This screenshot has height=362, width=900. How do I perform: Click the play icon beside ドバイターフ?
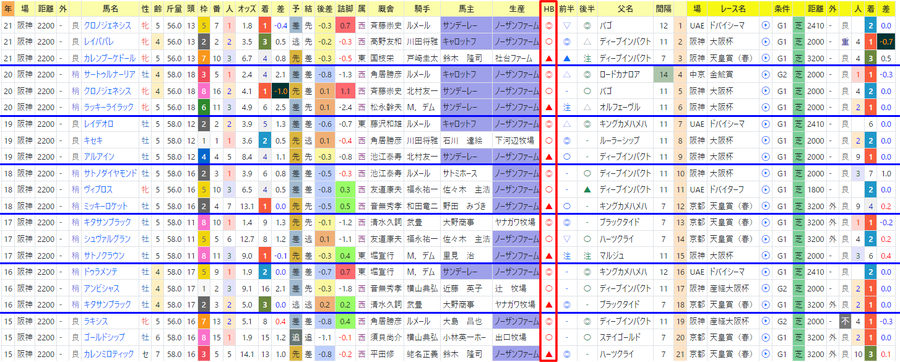pyautogui.click(x=765, y=189)
